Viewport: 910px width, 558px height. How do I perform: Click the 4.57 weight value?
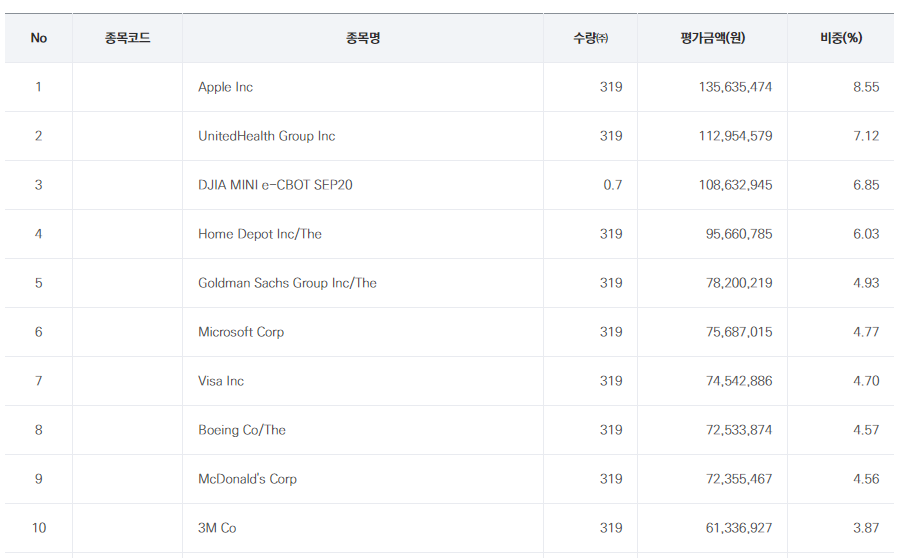[866, 430]
